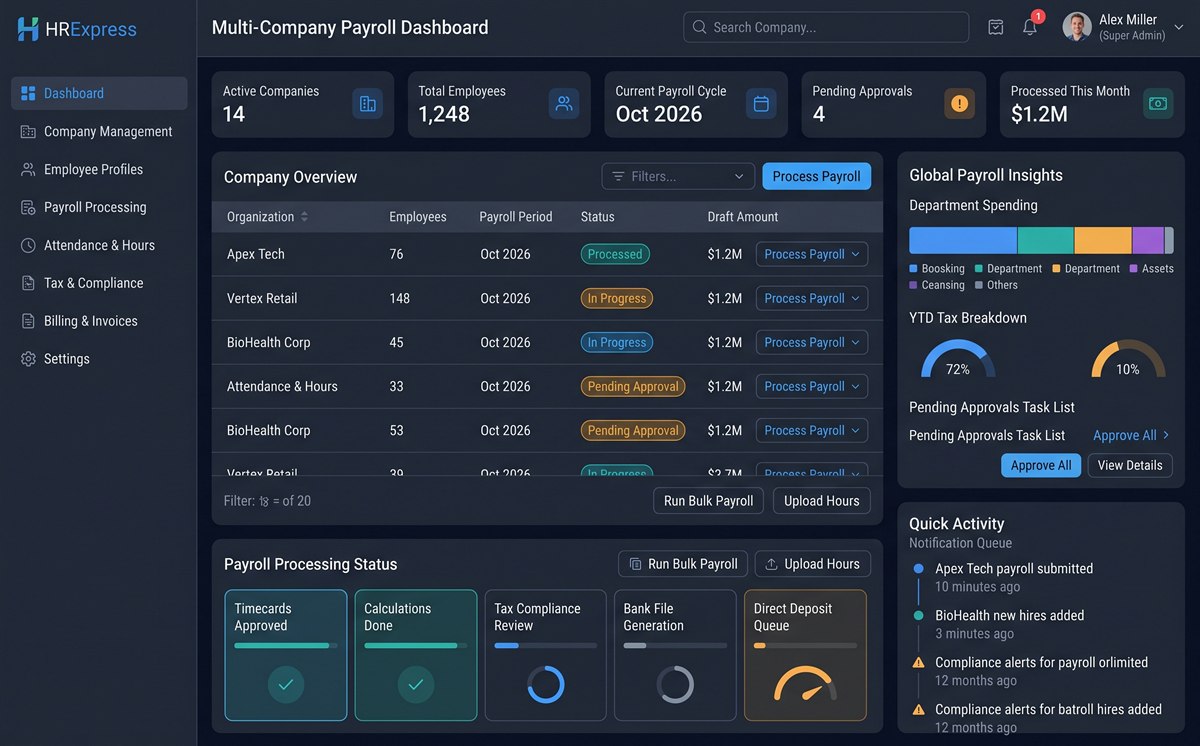Viewport: 1200px width, 746px height.
Task: Open Company Management in the sidebar
Action: 99,131
